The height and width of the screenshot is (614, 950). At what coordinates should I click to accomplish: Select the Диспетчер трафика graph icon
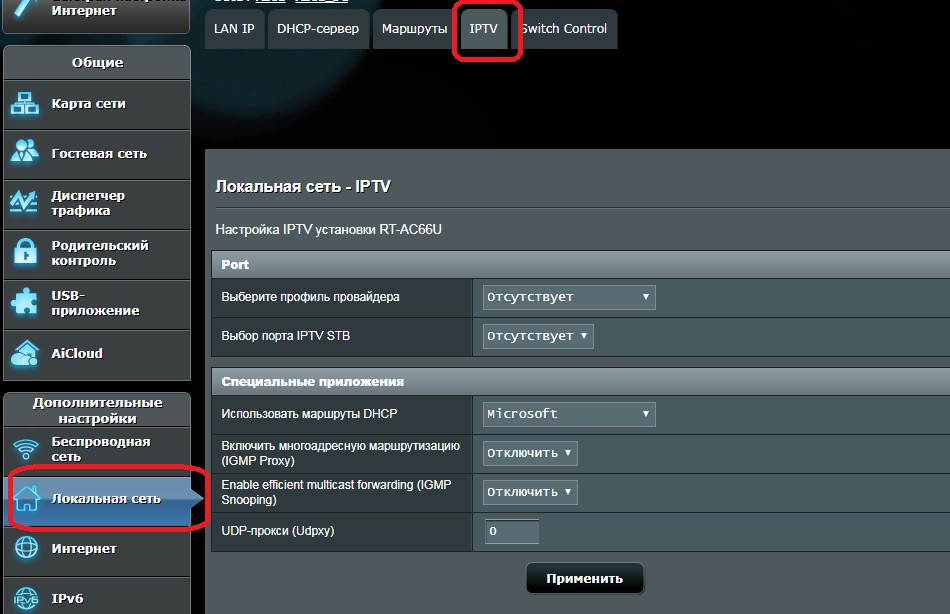pos(25,202)
